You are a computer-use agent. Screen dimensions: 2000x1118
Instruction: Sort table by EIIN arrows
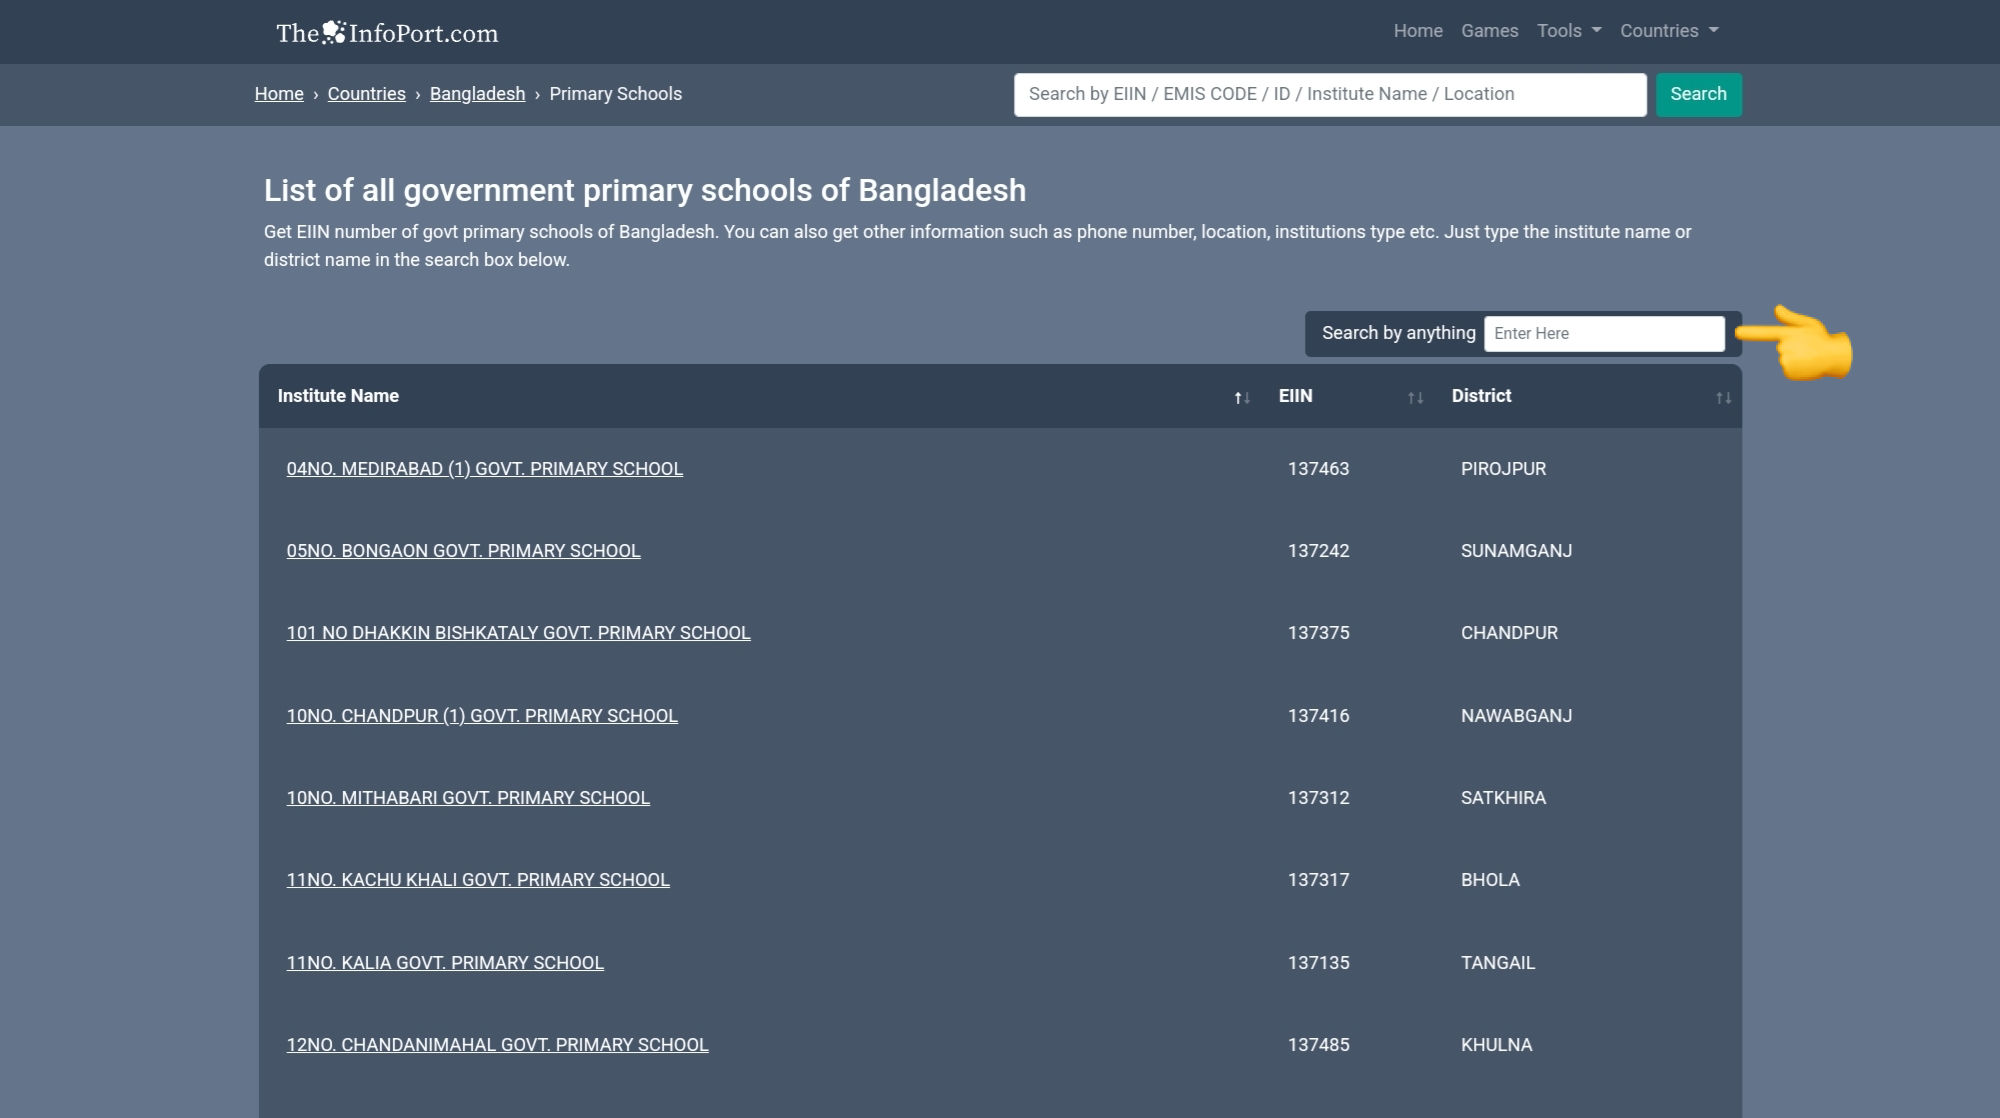tap(1415, 398)
